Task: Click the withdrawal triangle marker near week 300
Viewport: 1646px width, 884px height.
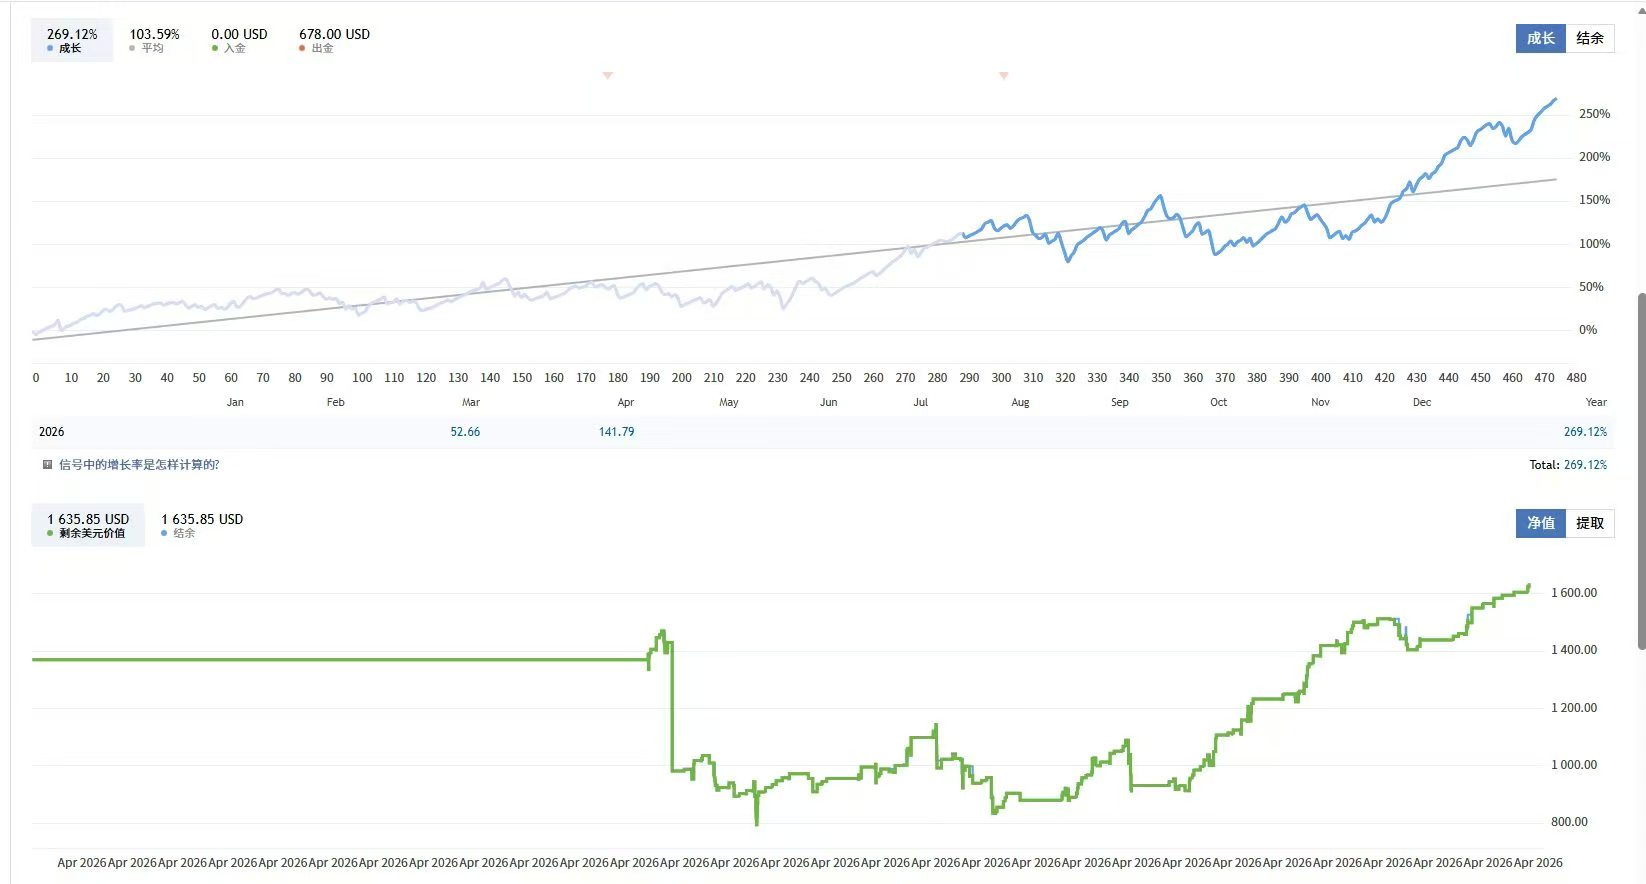Action: [x=1004, y=76]
